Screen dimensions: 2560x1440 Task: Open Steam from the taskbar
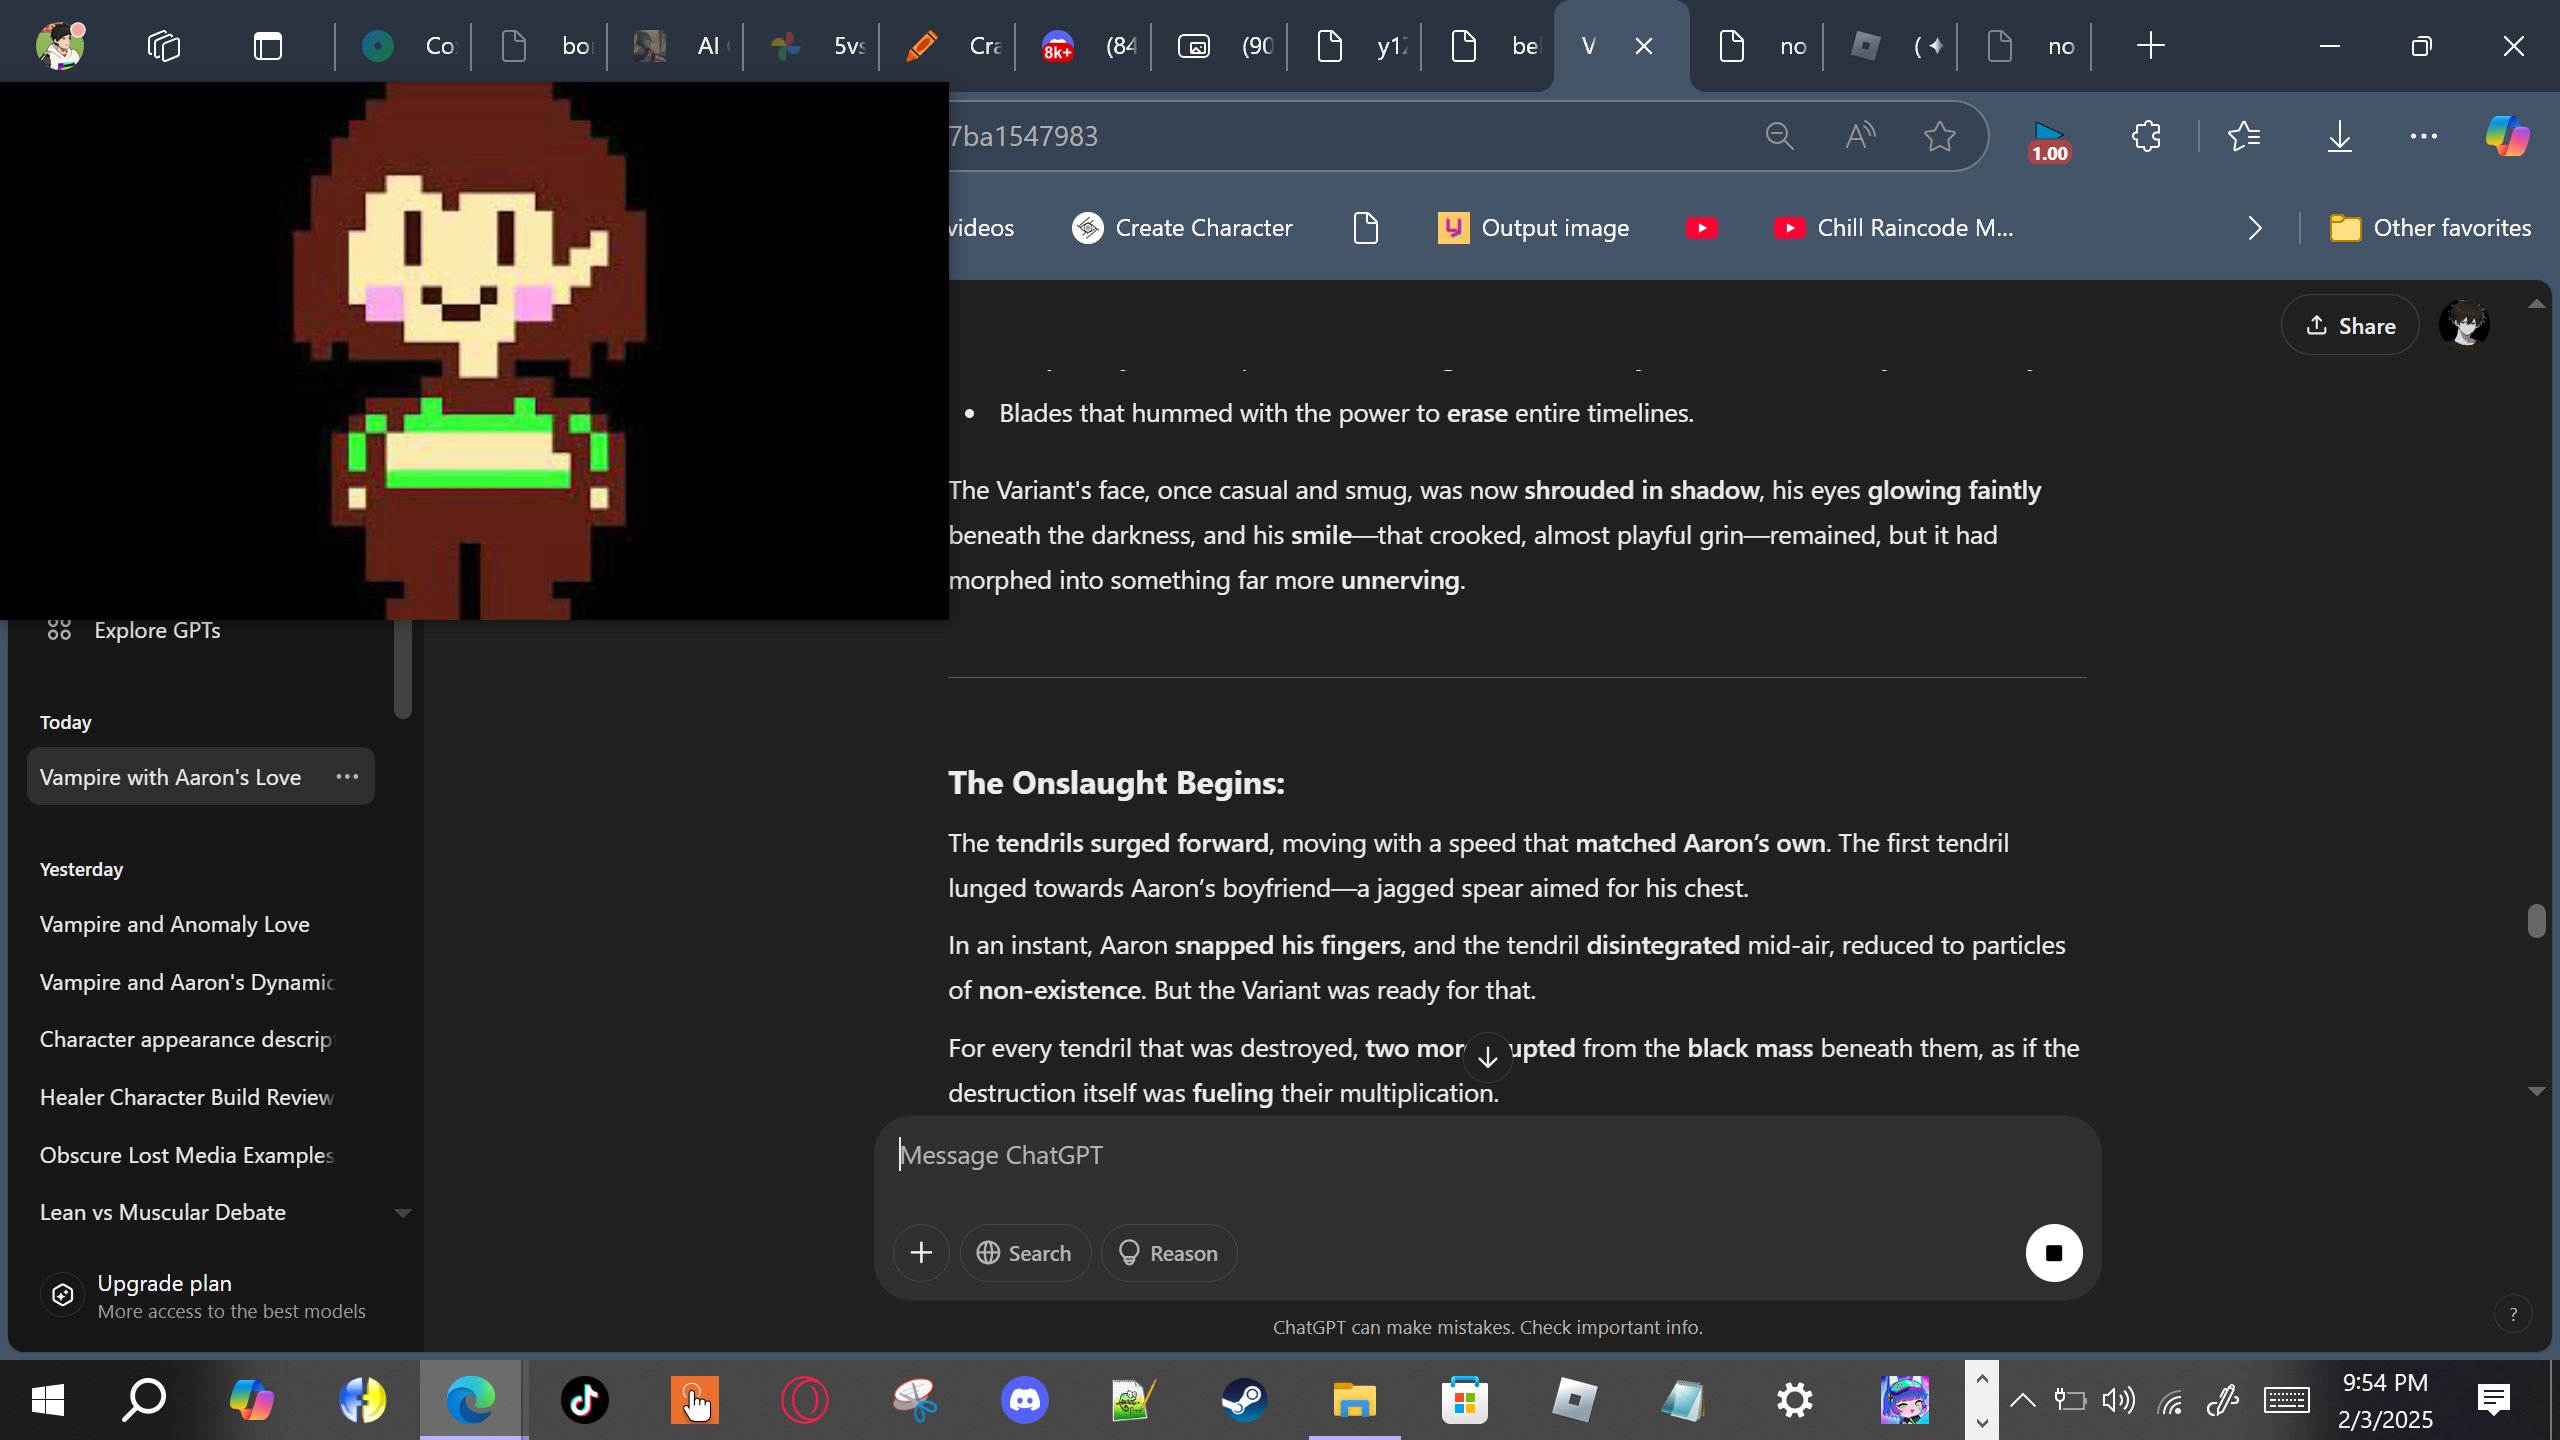point(1244,1400)
